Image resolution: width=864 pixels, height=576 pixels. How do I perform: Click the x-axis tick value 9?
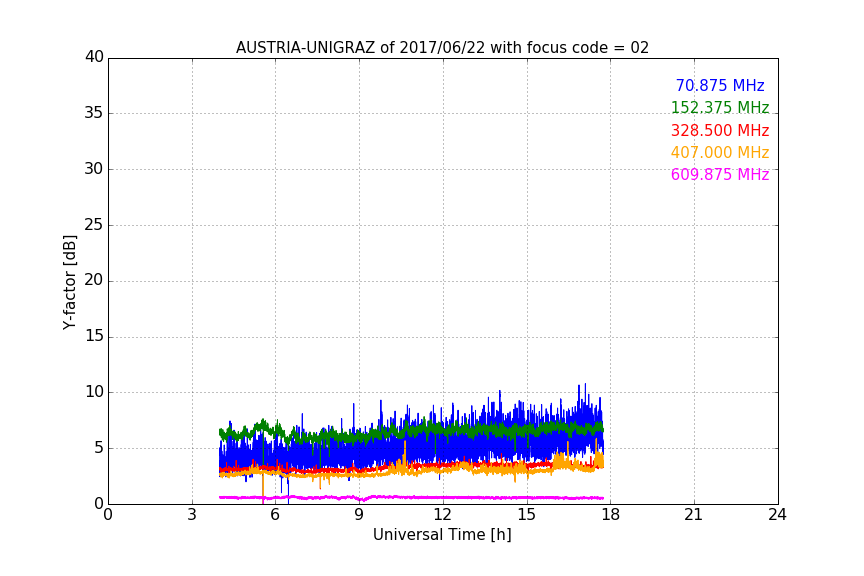coord(359,515)
